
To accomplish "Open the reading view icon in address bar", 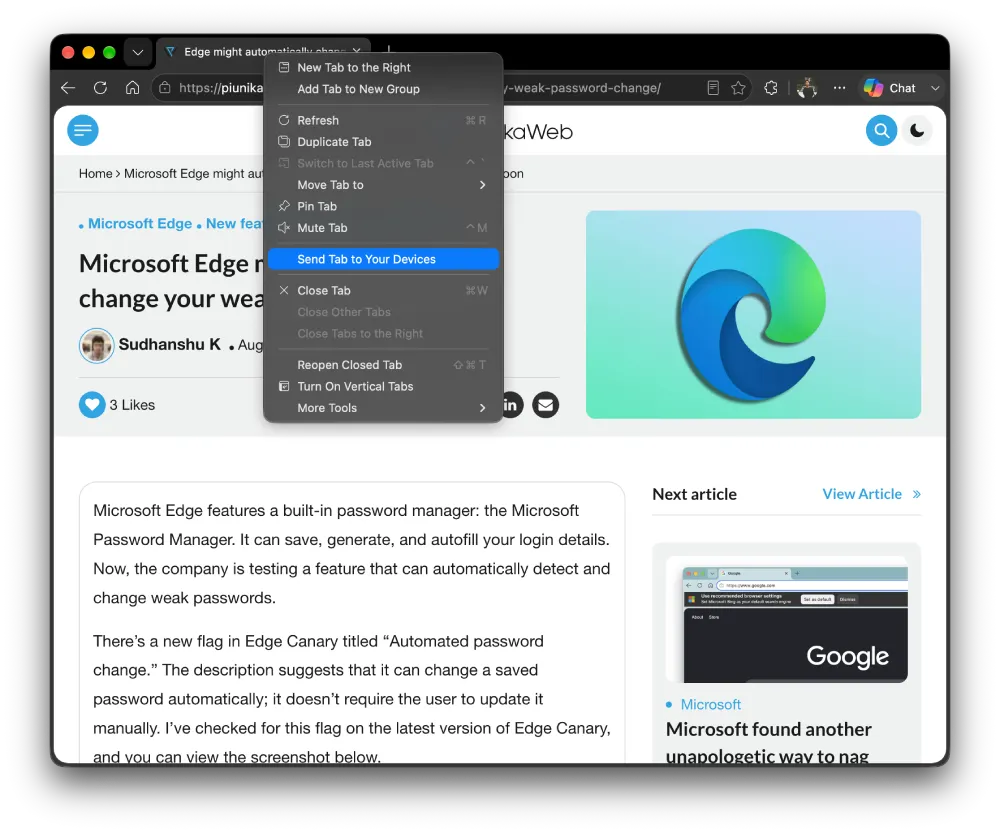I will [x=713, y=88].
